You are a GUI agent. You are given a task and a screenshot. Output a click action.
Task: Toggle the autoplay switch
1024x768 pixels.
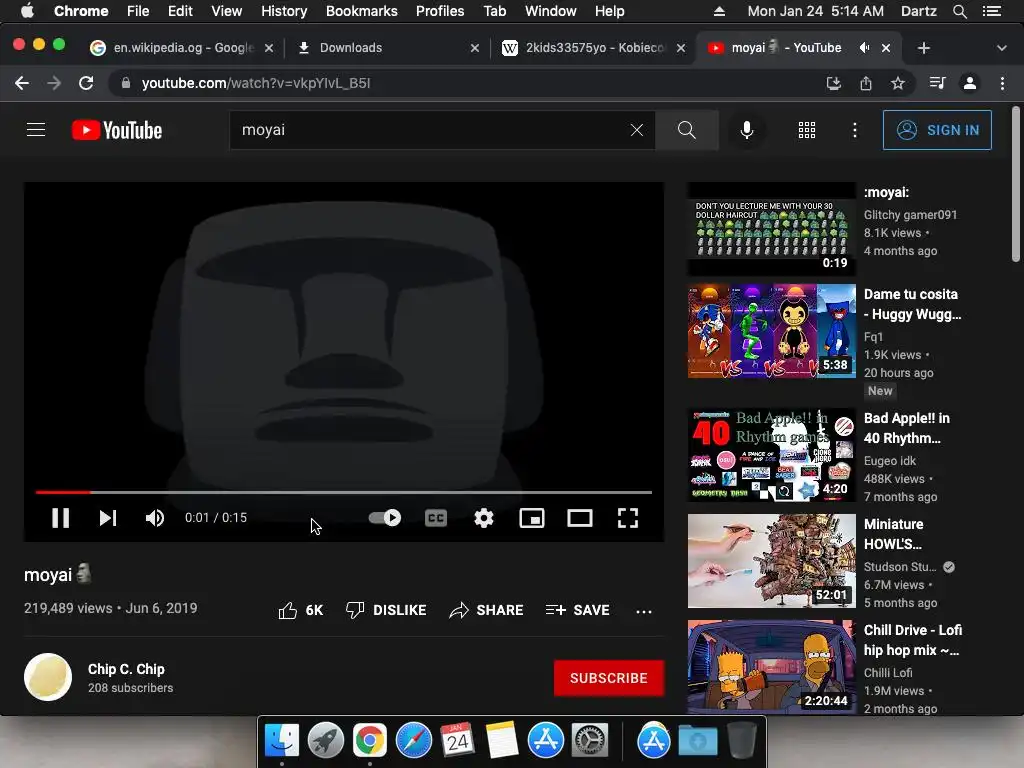pos(385,518)
